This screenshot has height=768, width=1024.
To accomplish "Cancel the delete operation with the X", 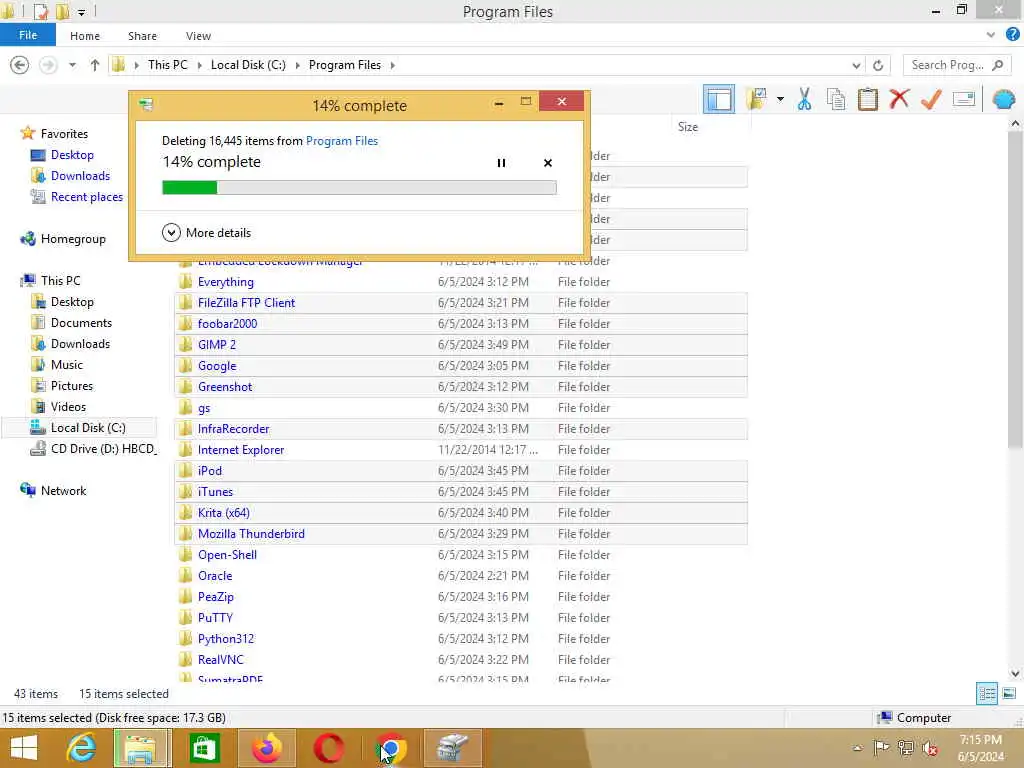I will pos(548,163).
